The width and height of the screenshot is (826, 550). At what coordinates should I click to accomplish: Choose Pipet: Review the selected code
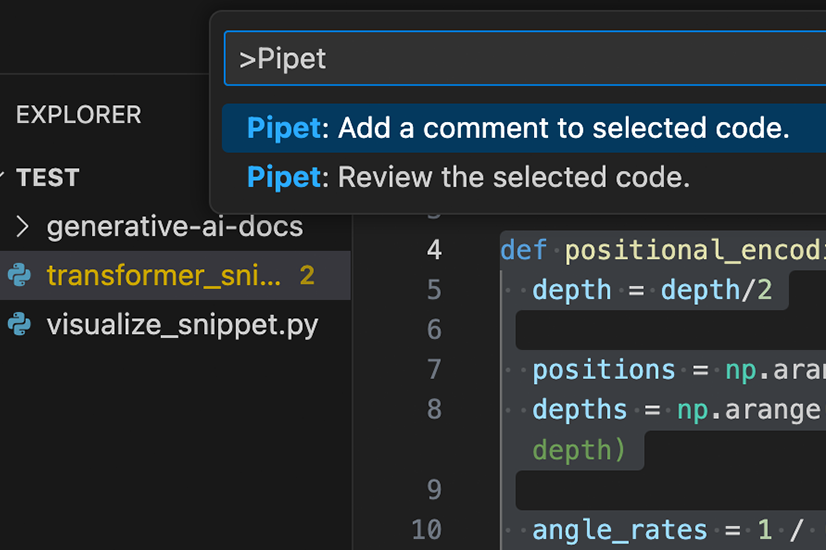[x=468, y=178]
